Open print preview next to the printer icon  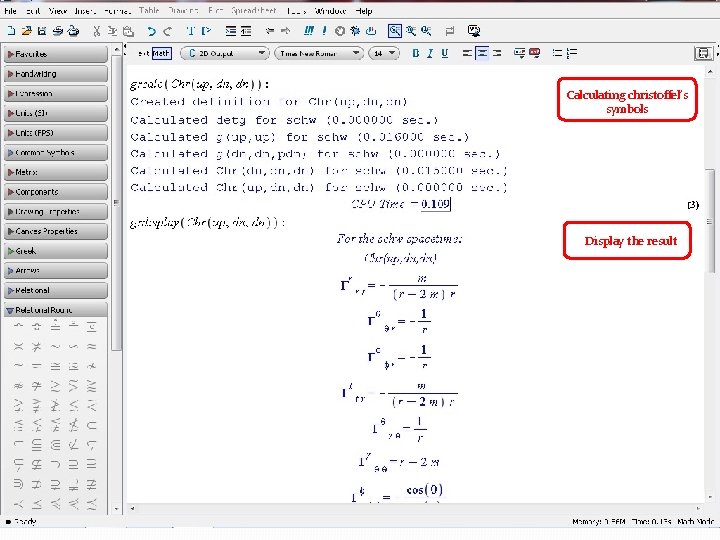73,31
